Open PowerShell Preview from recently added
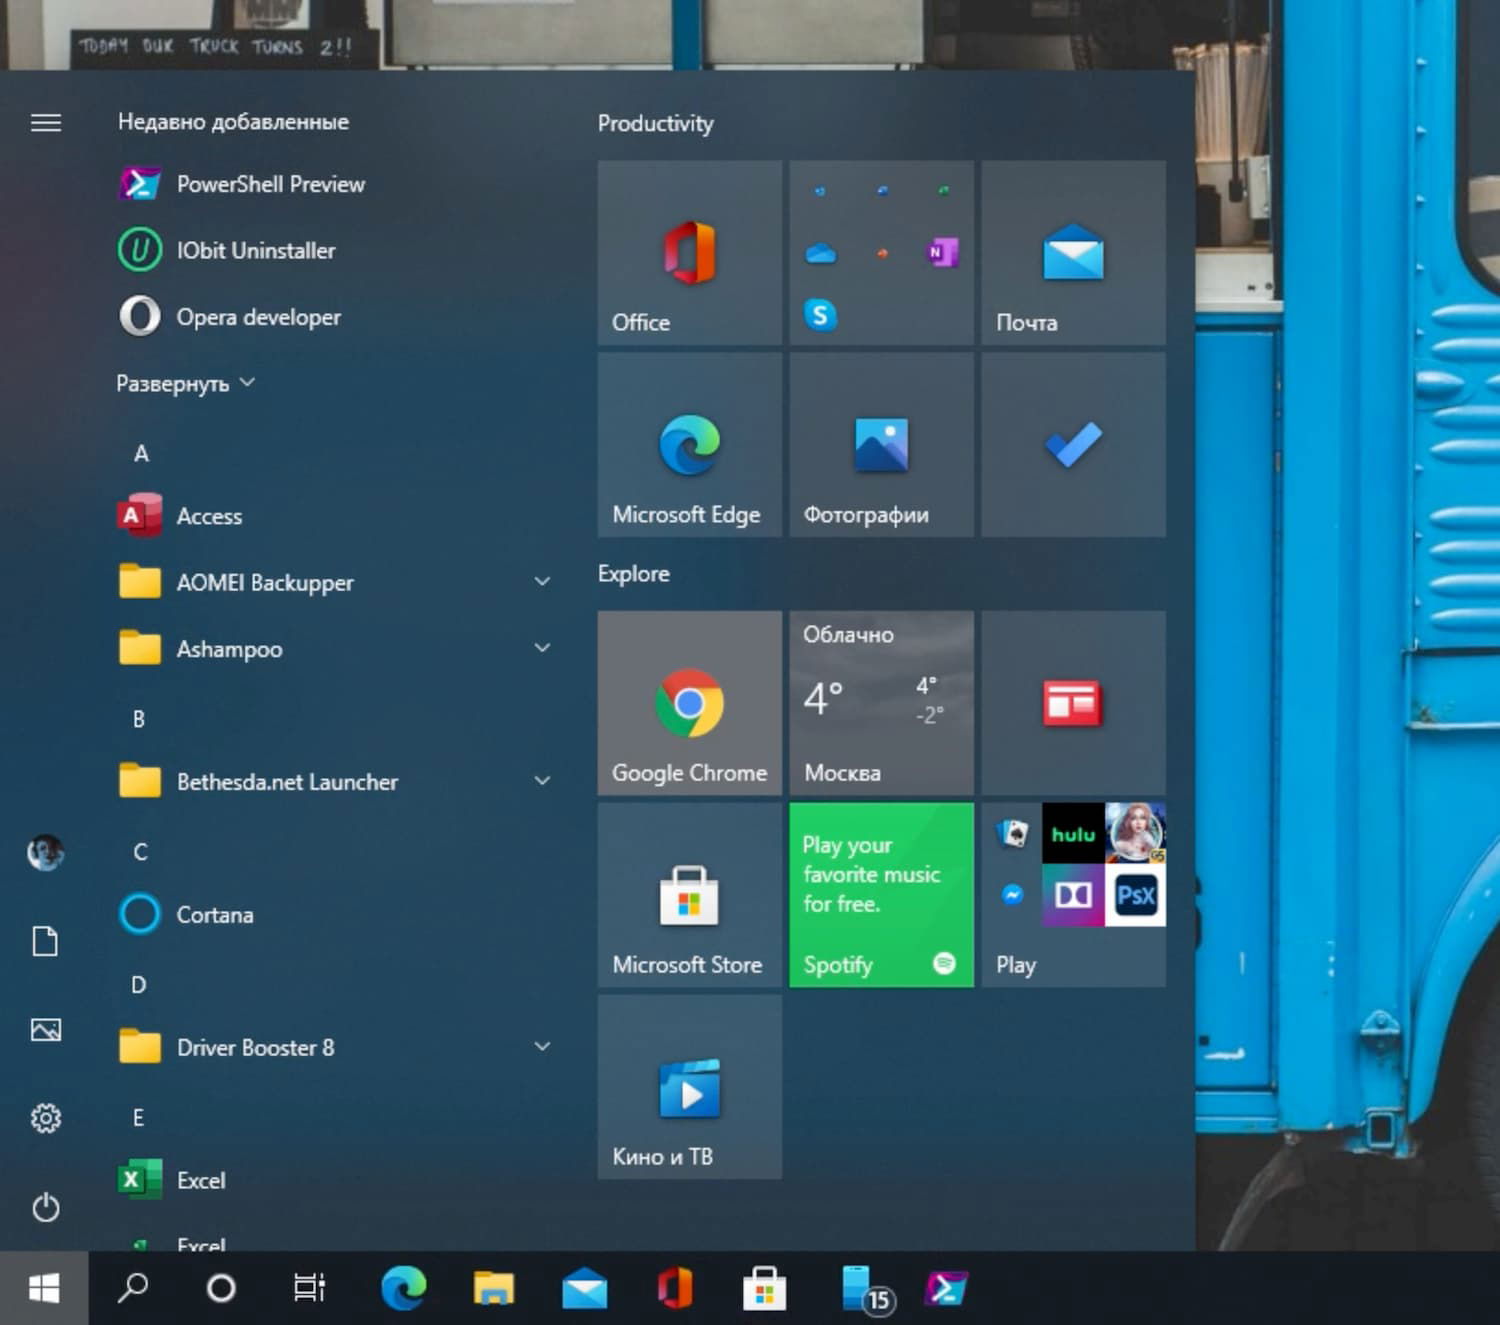This screenshot has width=1500, height=1325. [x=270, y=184]
